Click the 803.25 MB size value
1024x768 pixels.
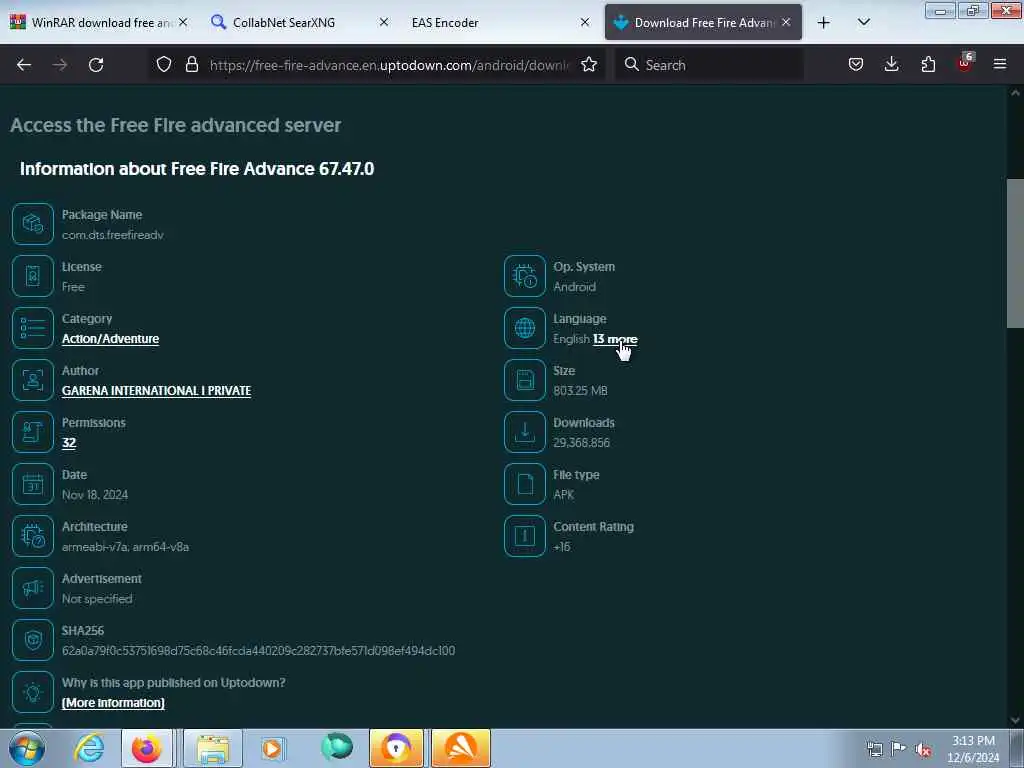(x=580, y=391)
